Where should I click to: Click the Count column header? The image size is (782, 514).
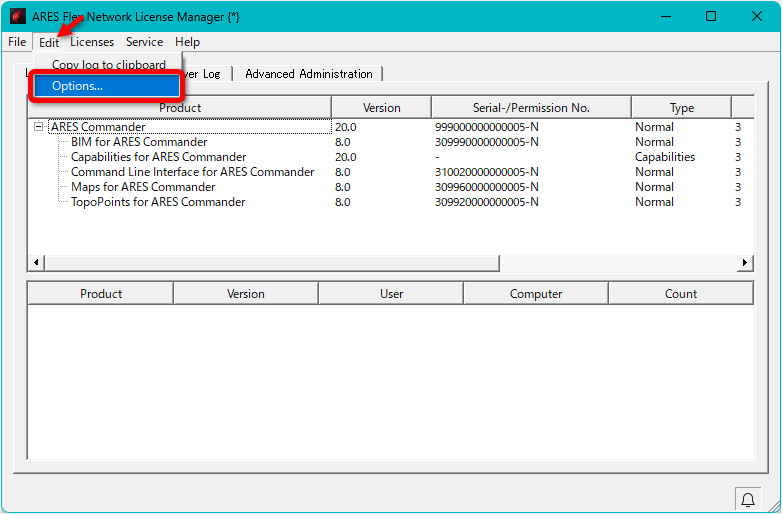point(681,294)
